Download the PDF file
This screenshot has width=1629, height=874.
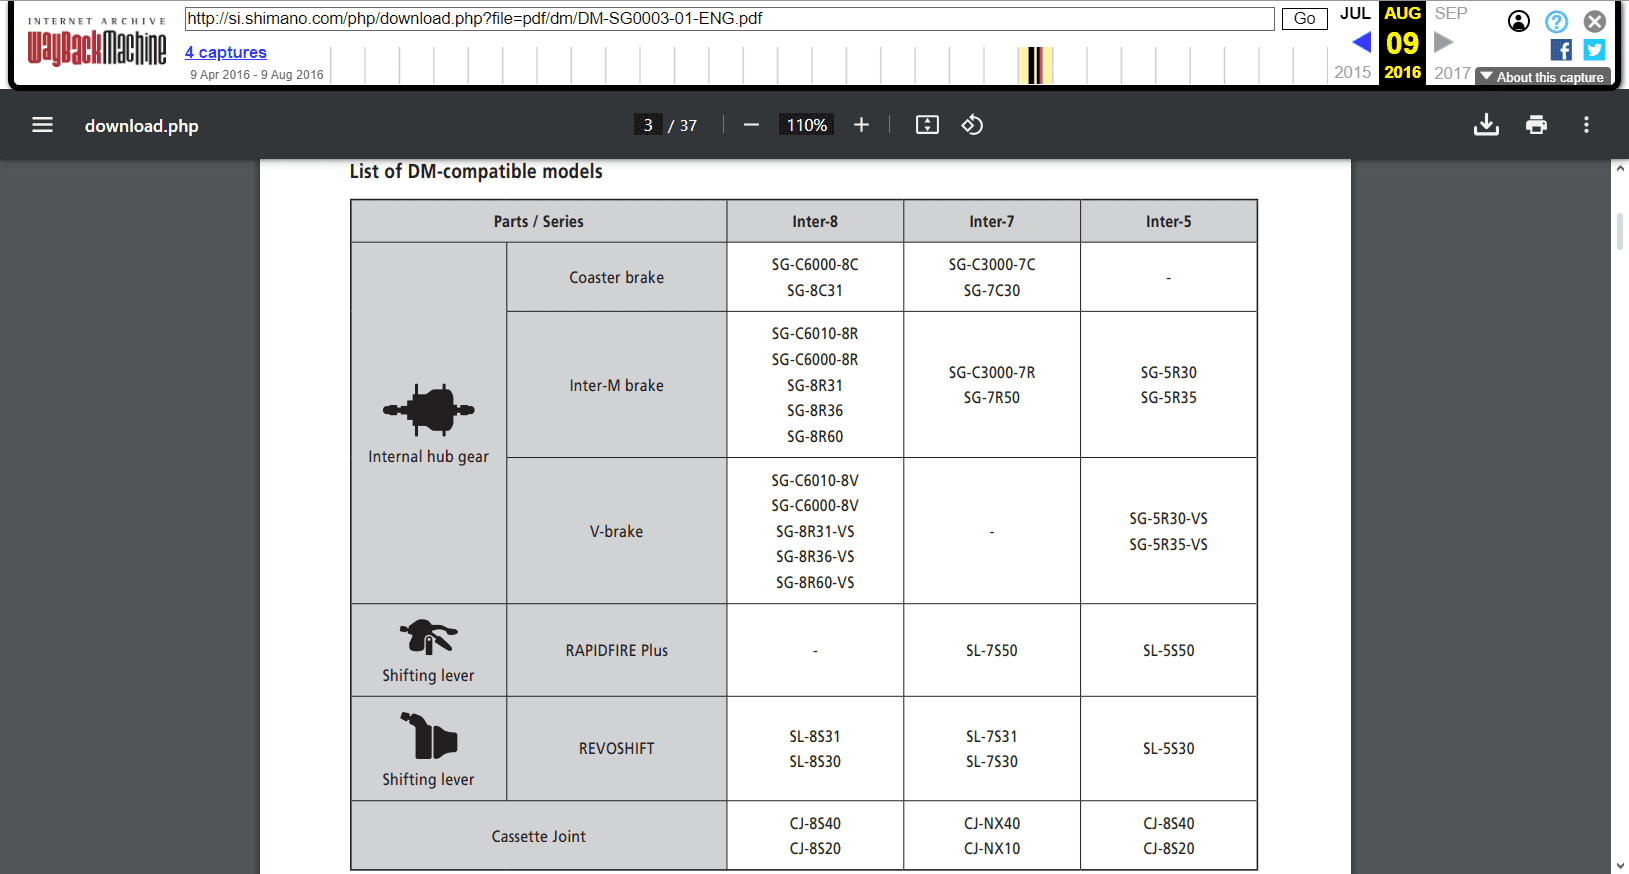coord(1486,125)
